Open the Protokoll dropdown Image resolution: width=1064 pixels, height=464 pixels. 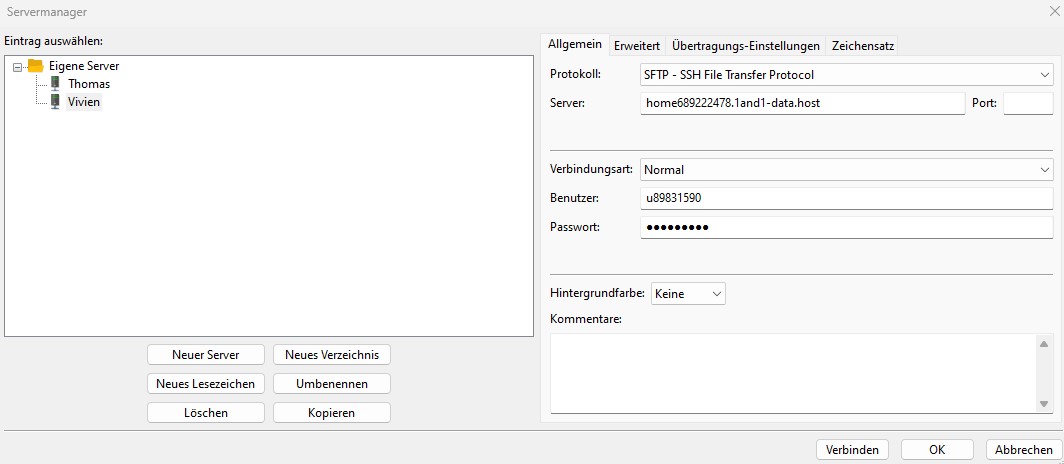[846, 74]
